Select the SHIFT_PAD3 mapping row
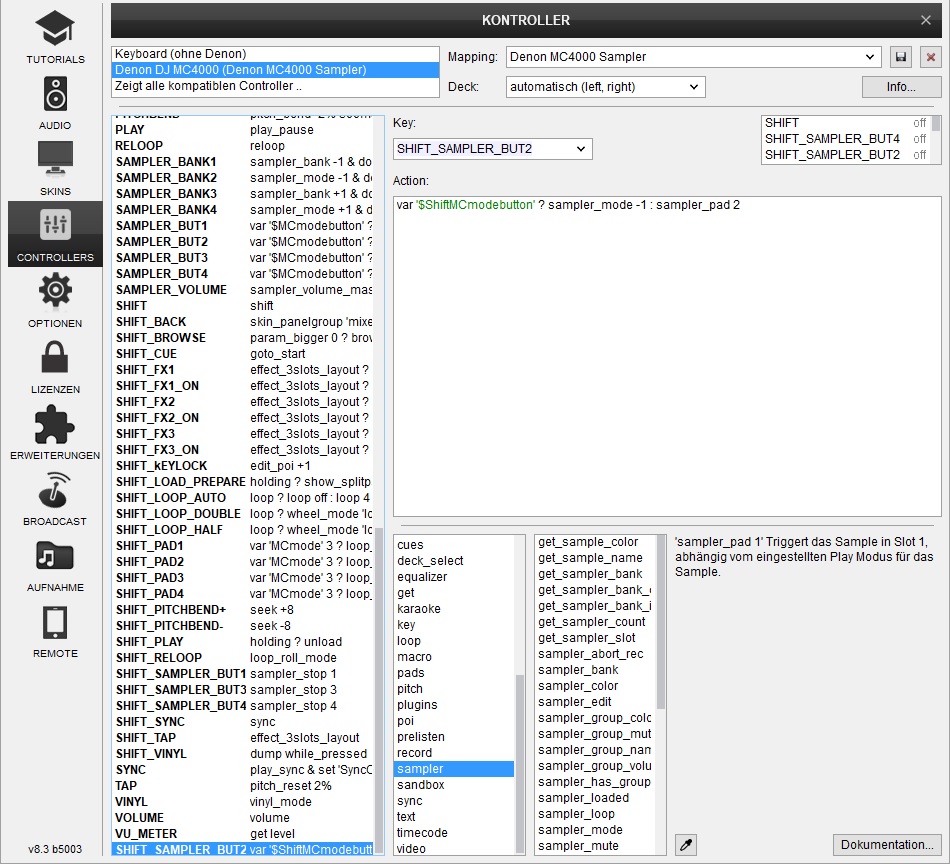This screenshot has height=864, width=950. click(244, 577)
